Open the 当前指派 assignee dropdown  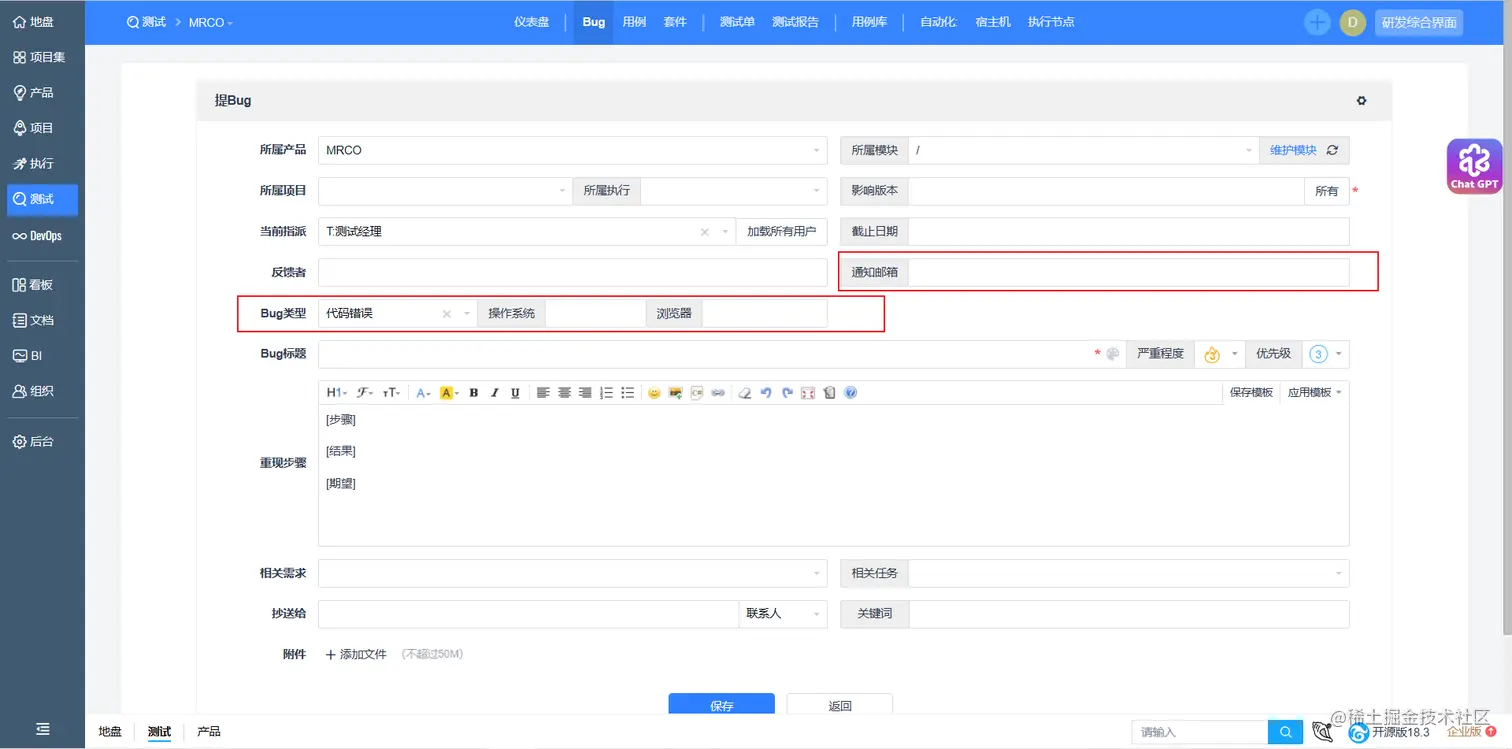(527, 231)
